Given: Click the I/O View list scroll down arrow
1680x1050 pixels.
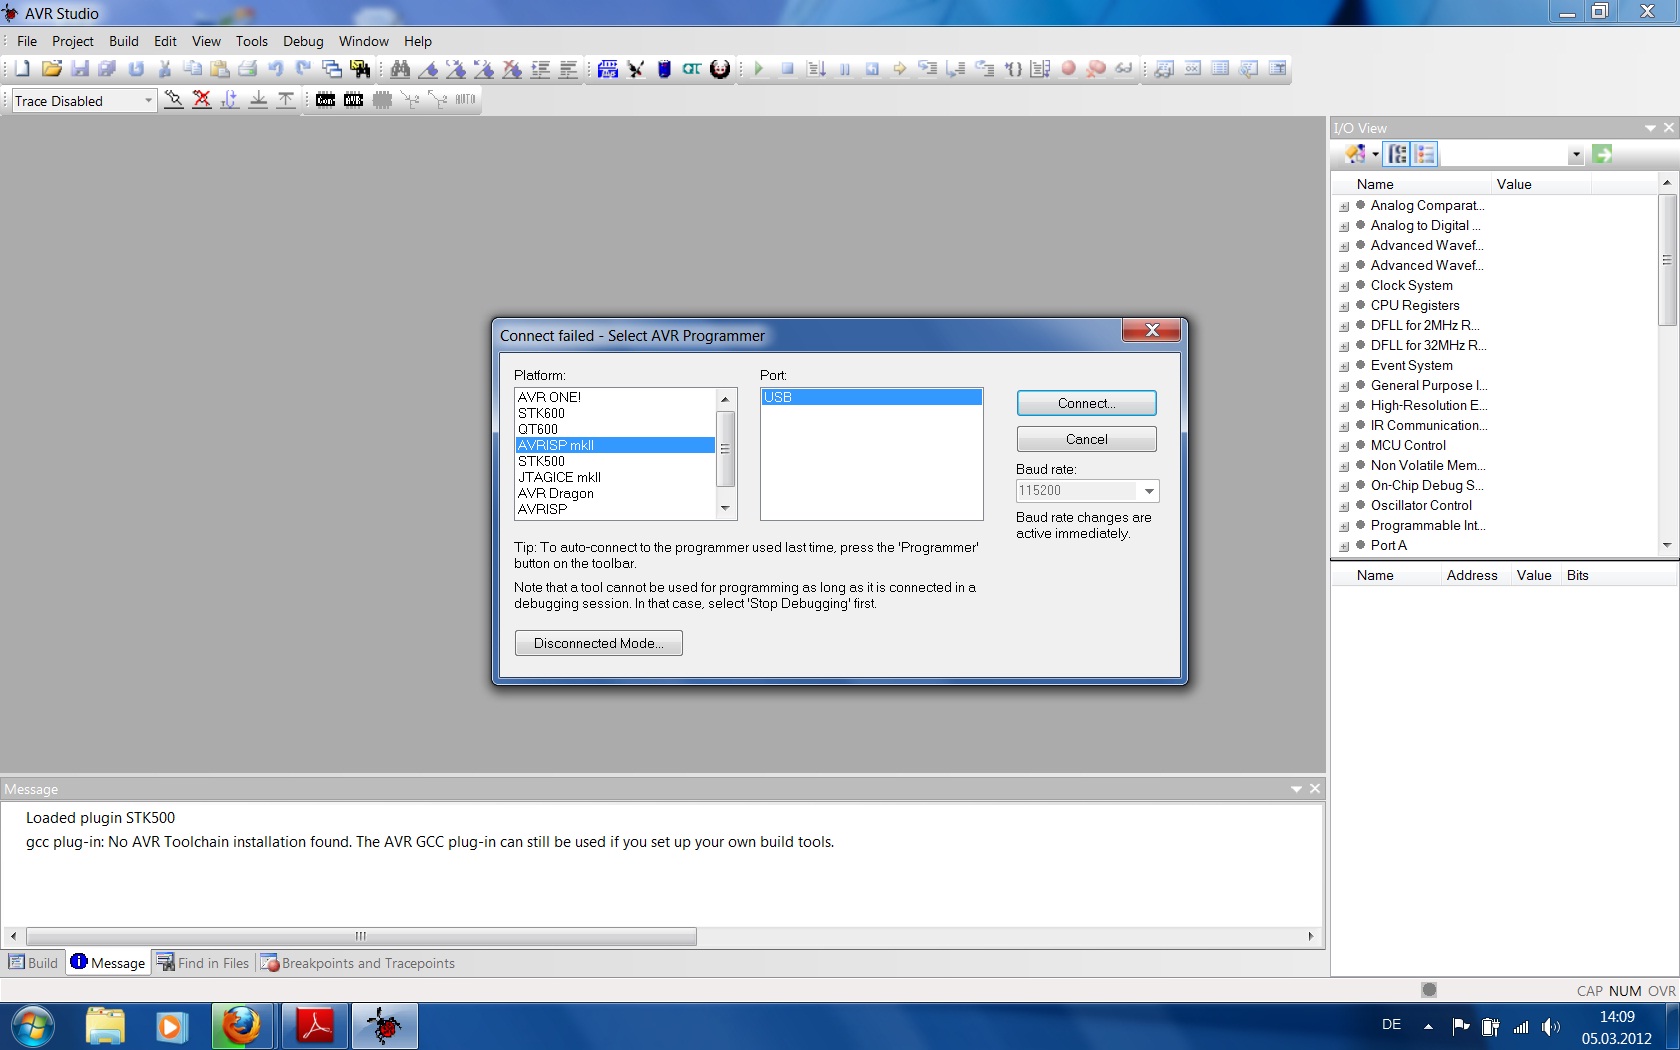Looking at the screenshot, I should 1666,545.
